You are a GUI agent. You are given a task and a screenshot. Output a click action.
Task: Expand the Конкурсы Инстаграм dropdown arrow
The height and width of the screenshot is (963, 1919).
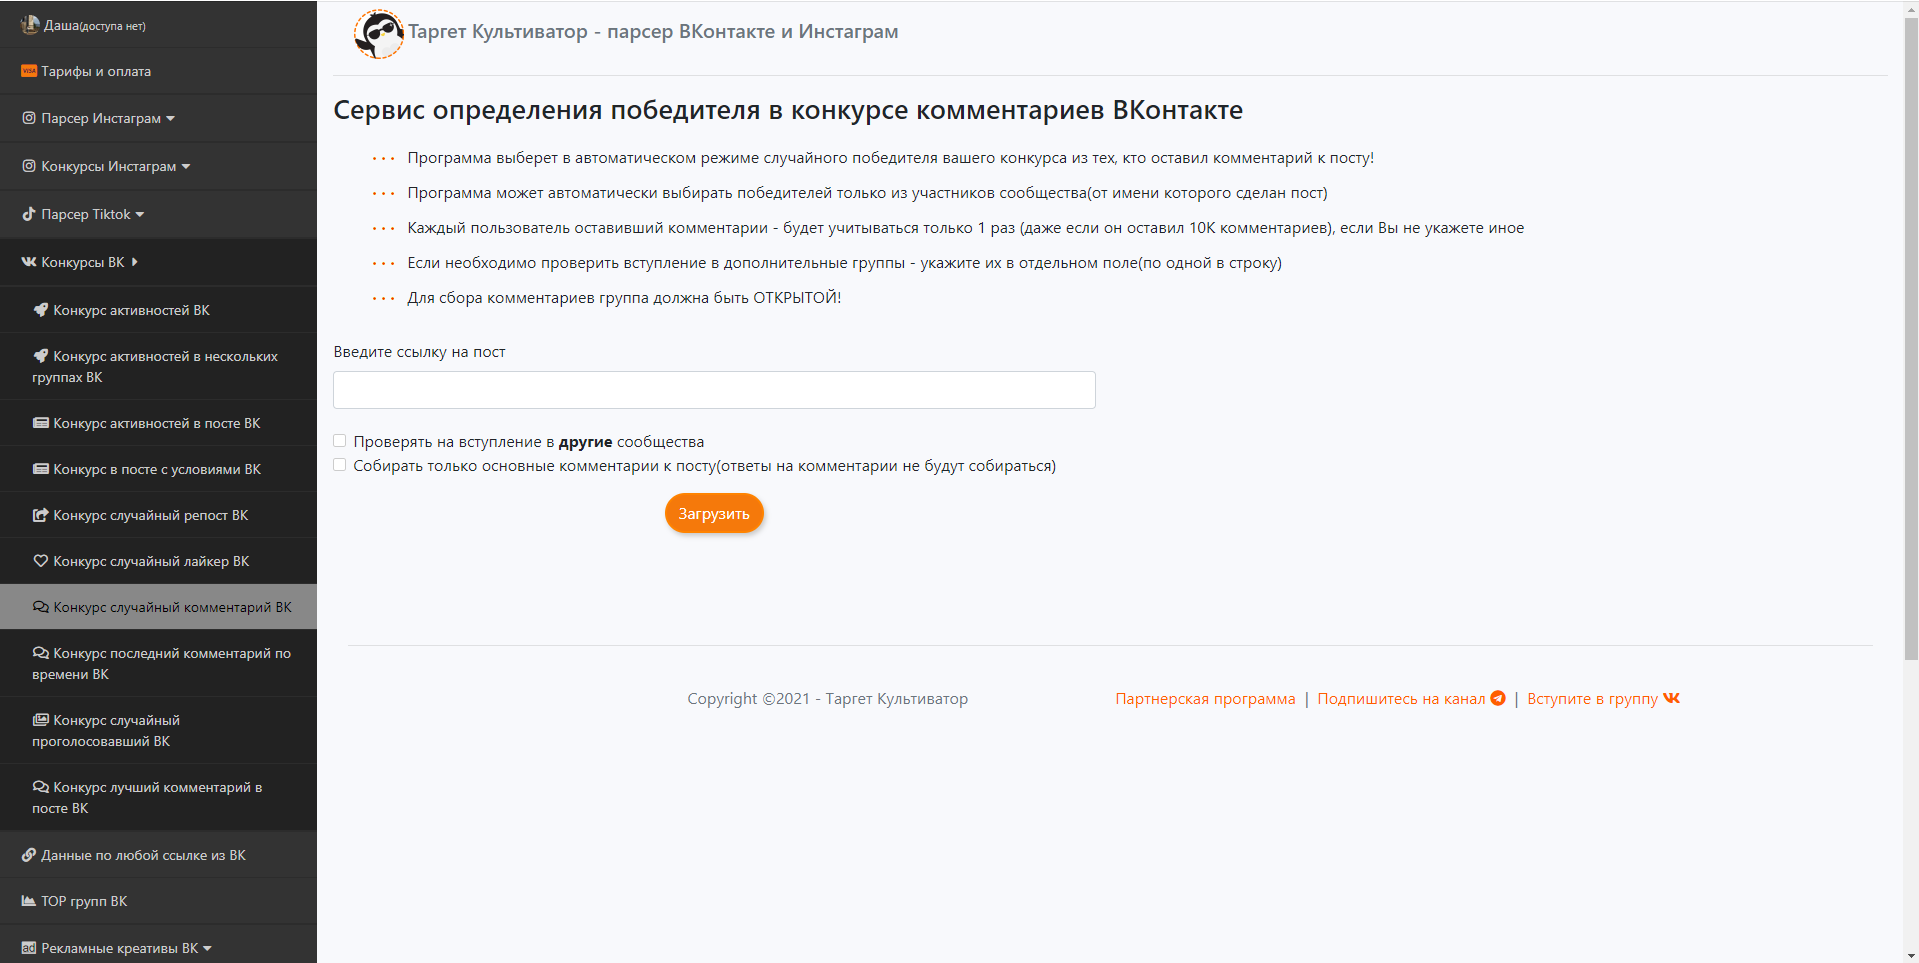coord(186,167)
